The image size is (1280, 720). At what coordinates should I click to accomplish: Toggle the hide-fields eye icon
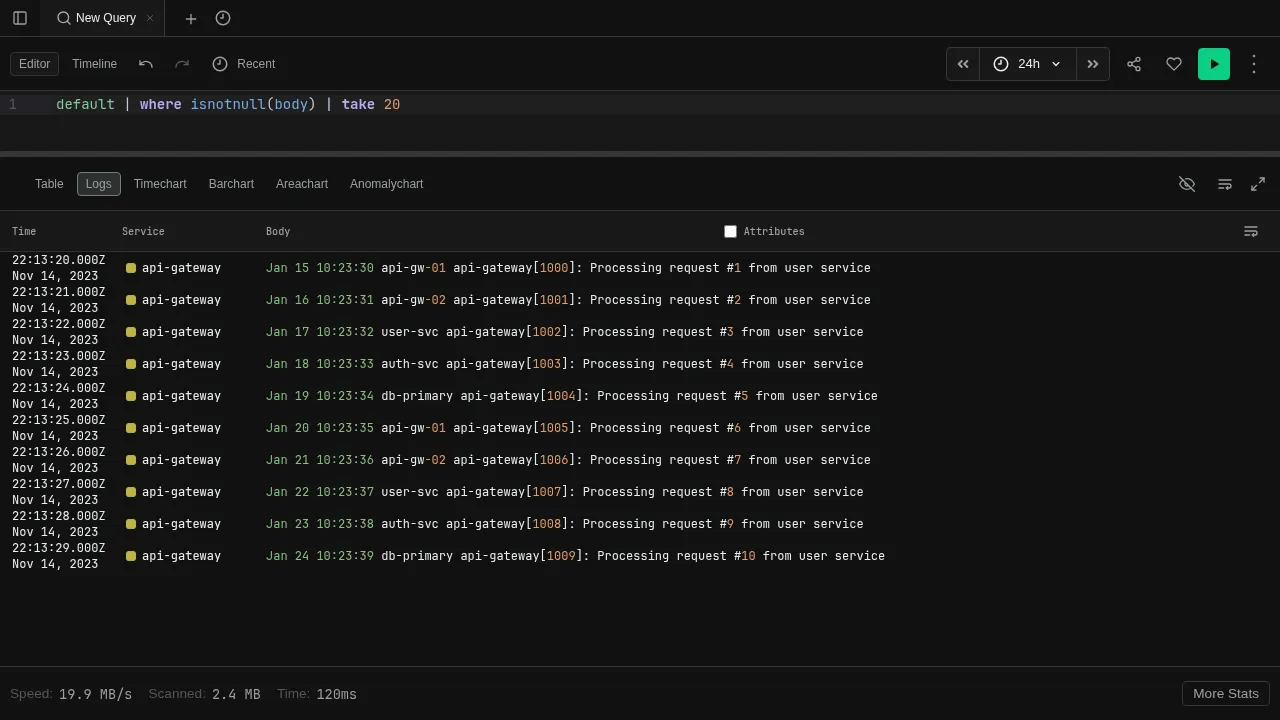(x=1187, y=184)
